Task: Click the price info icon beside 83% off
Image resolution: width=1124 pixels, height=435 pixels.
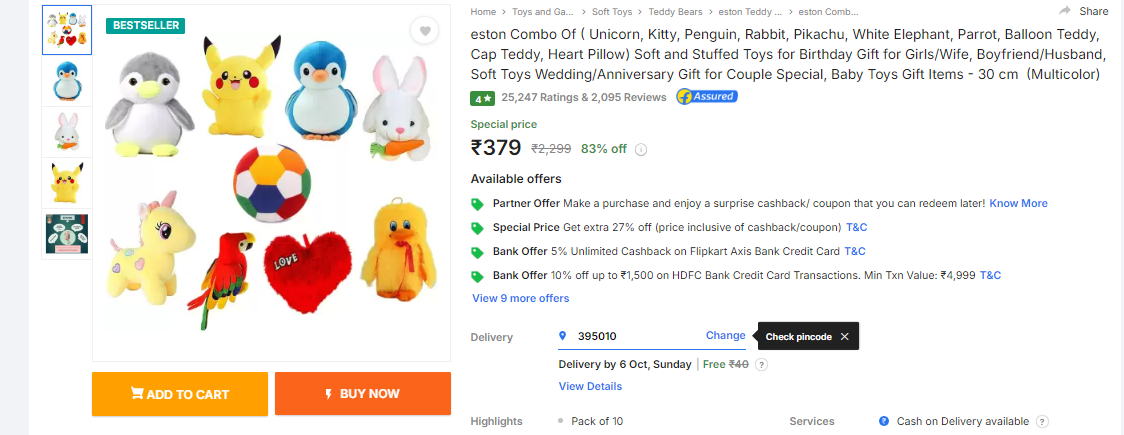Action: [641, 150]
